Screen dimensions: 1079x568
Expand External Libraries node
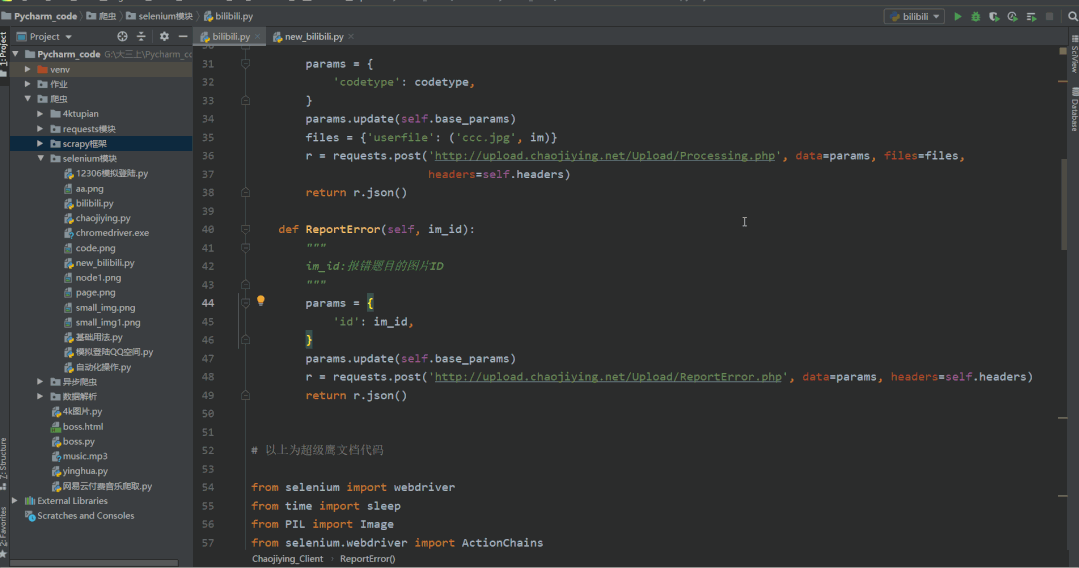[15, 501]
